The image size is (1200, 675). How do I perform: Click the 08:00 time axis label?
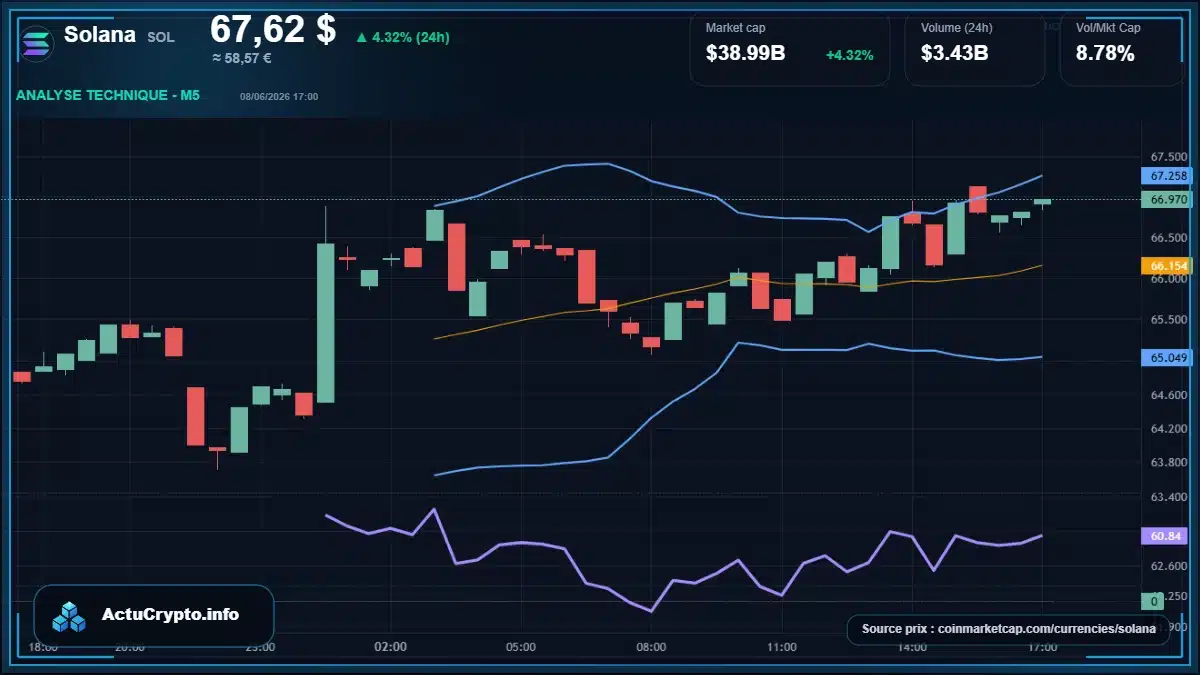click(x=651, y=647)
